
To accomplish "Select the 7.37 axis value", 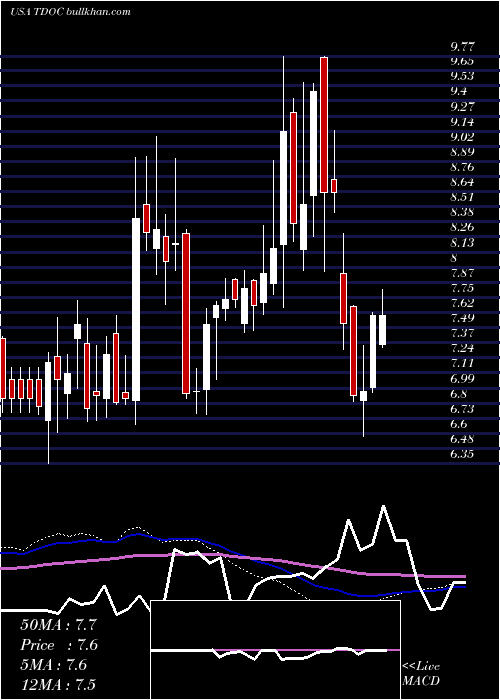I will pyautogui.click(x=463, y=333).
